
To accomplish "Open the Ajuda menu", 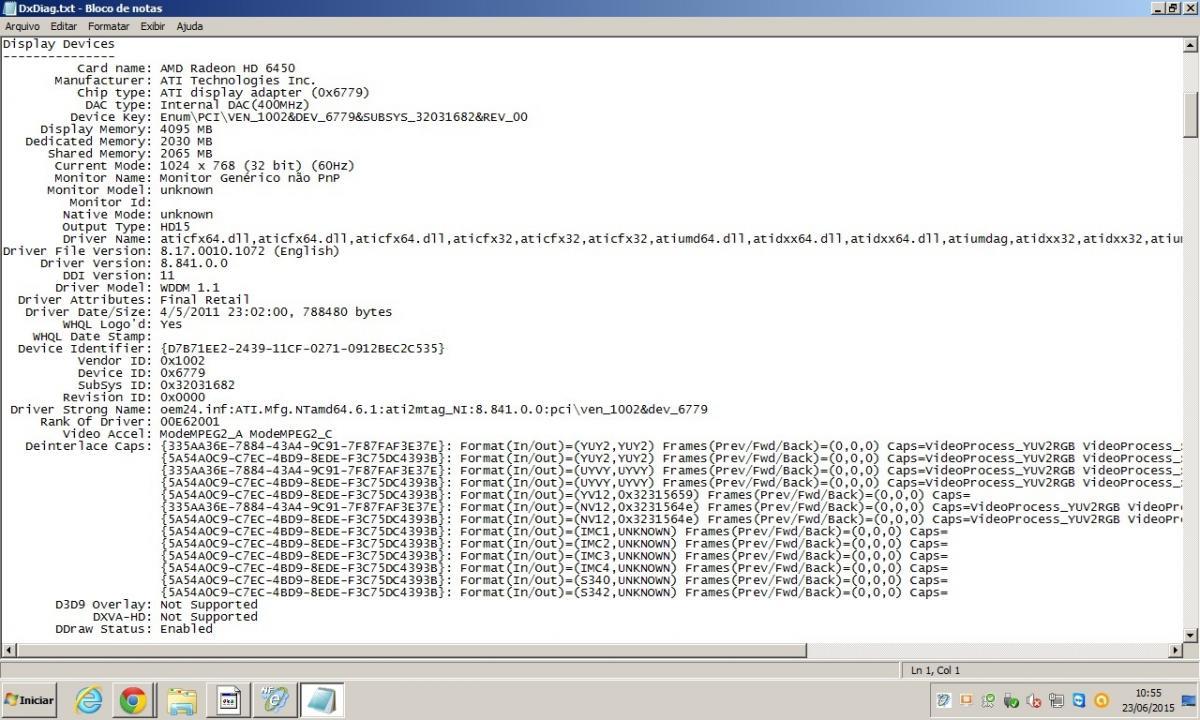I will (189, 26).
